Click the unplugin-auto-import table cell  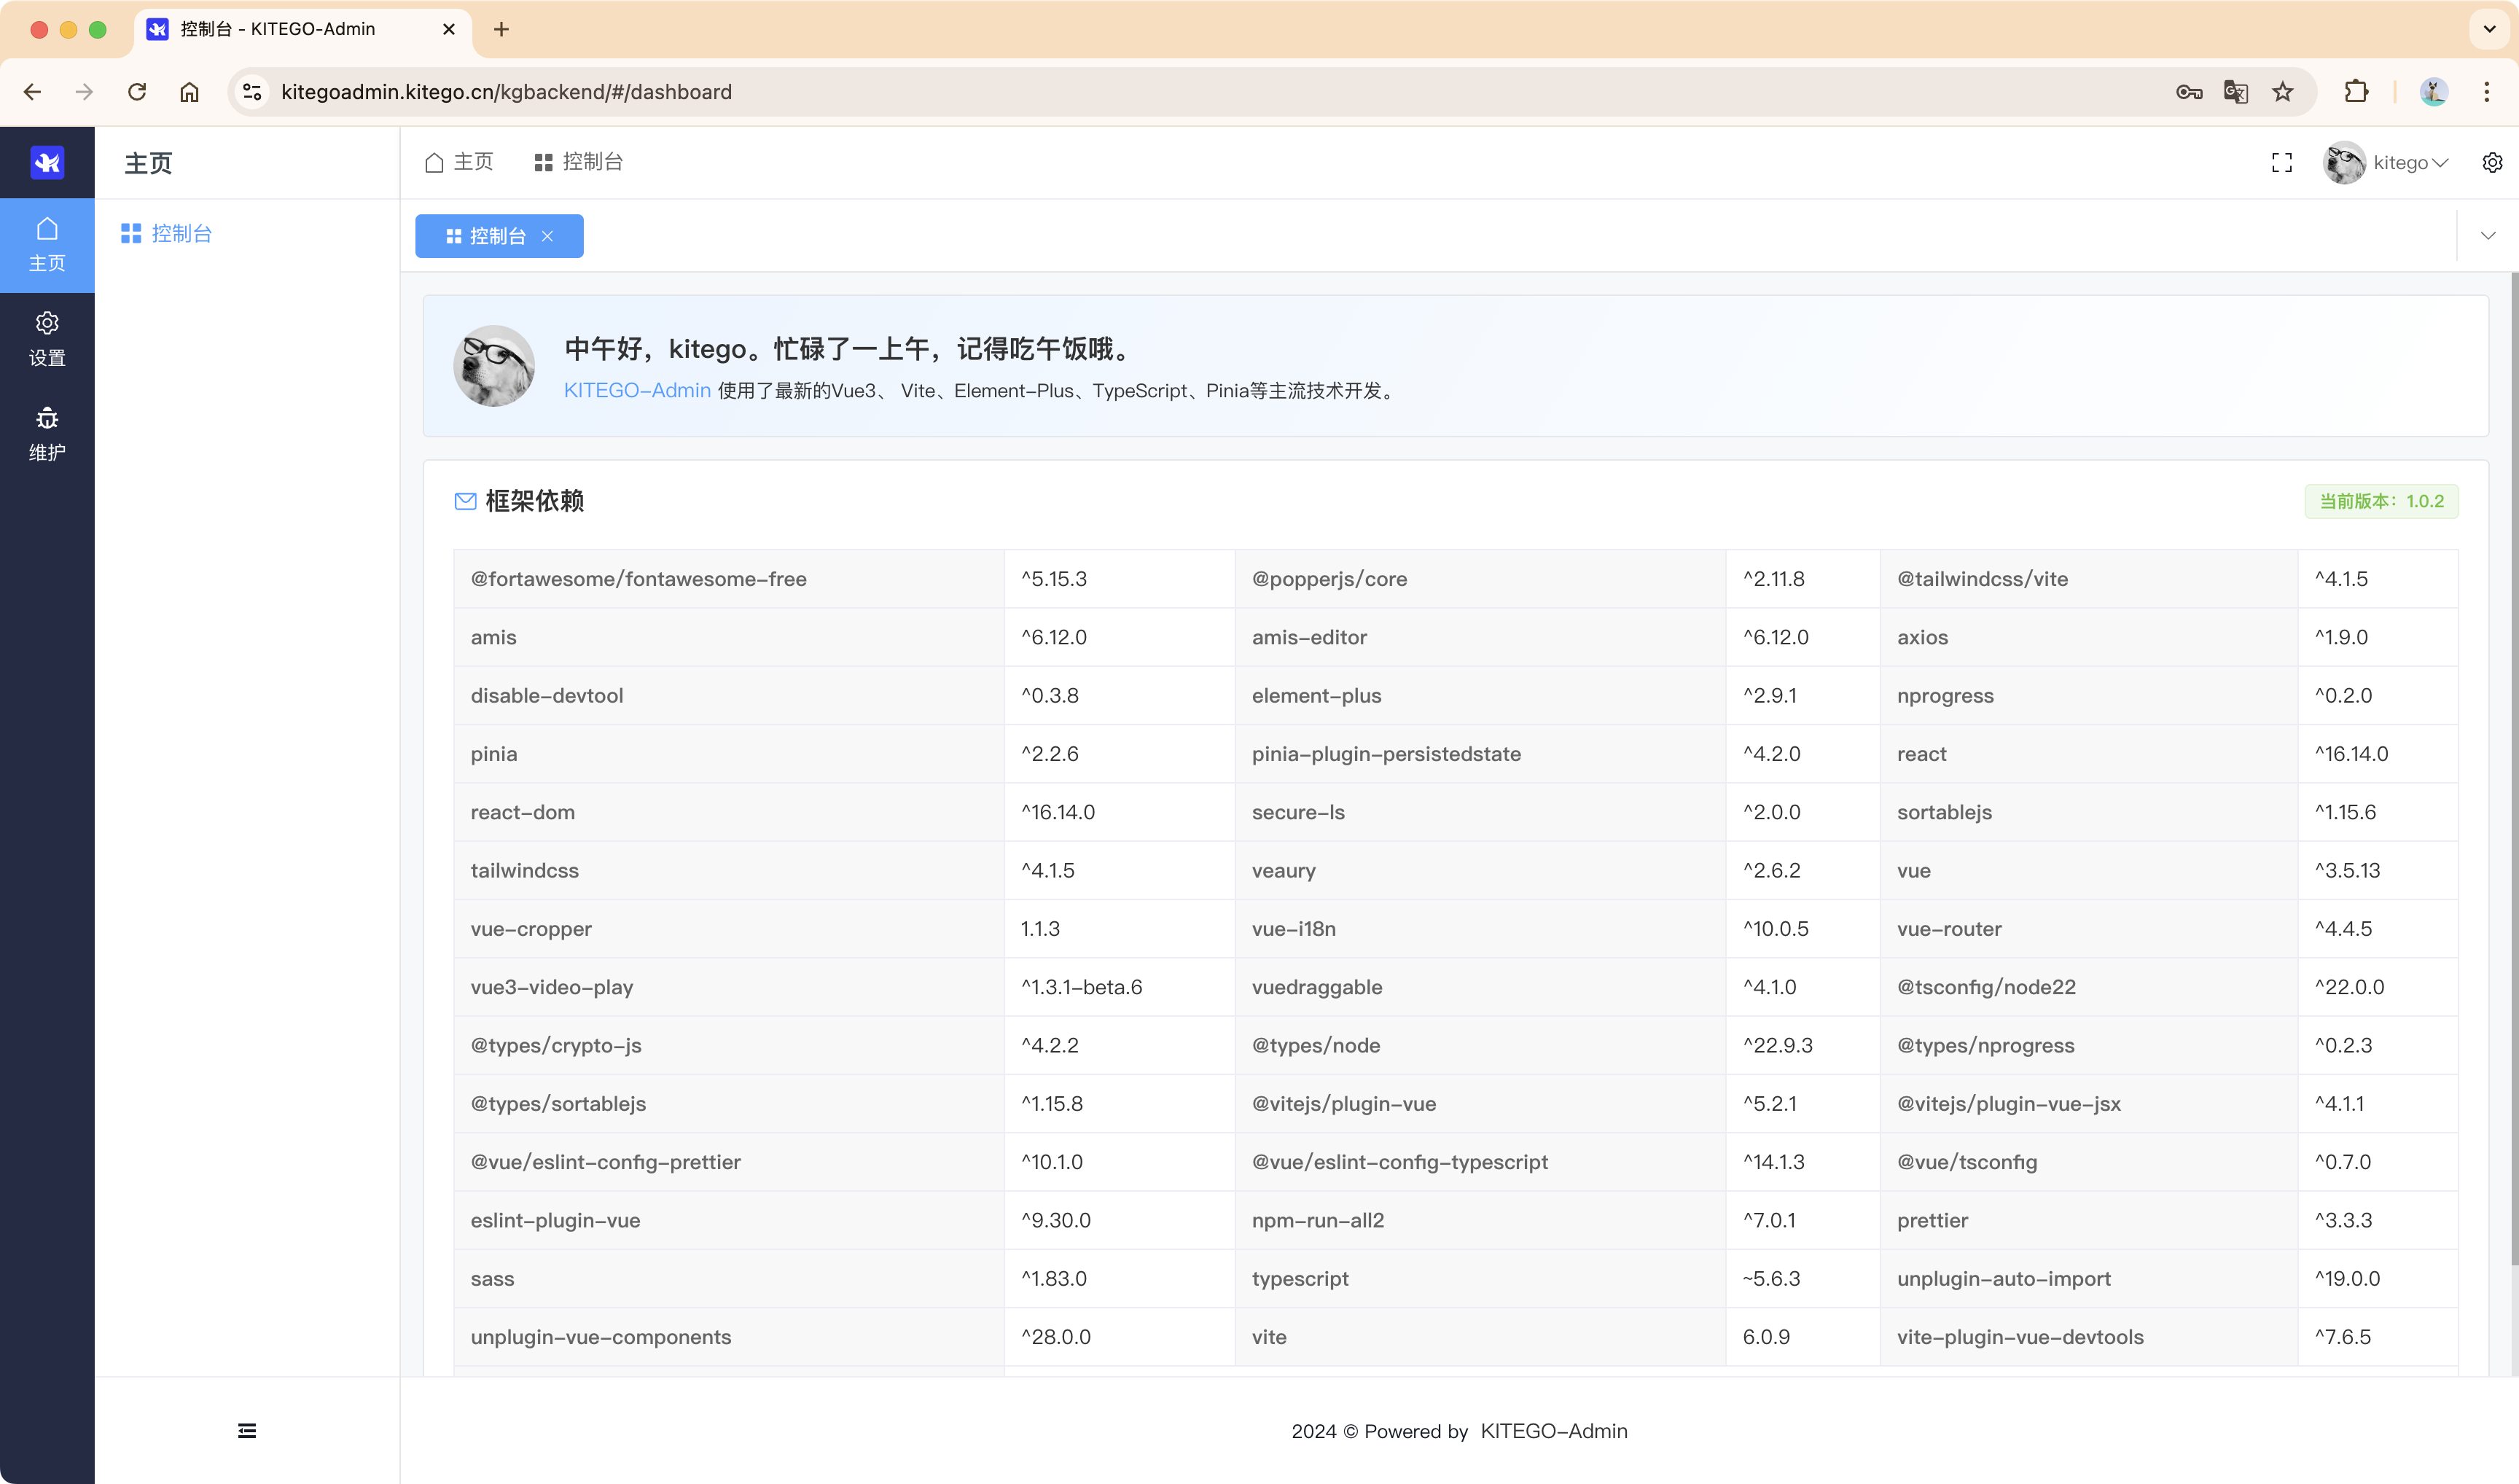point(2088,1278)
